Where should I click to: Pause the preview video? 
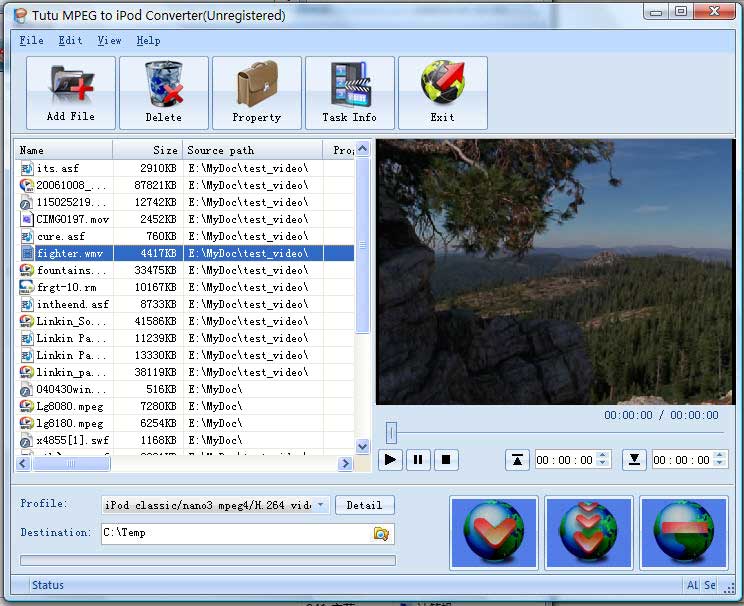tap(418, 459)
